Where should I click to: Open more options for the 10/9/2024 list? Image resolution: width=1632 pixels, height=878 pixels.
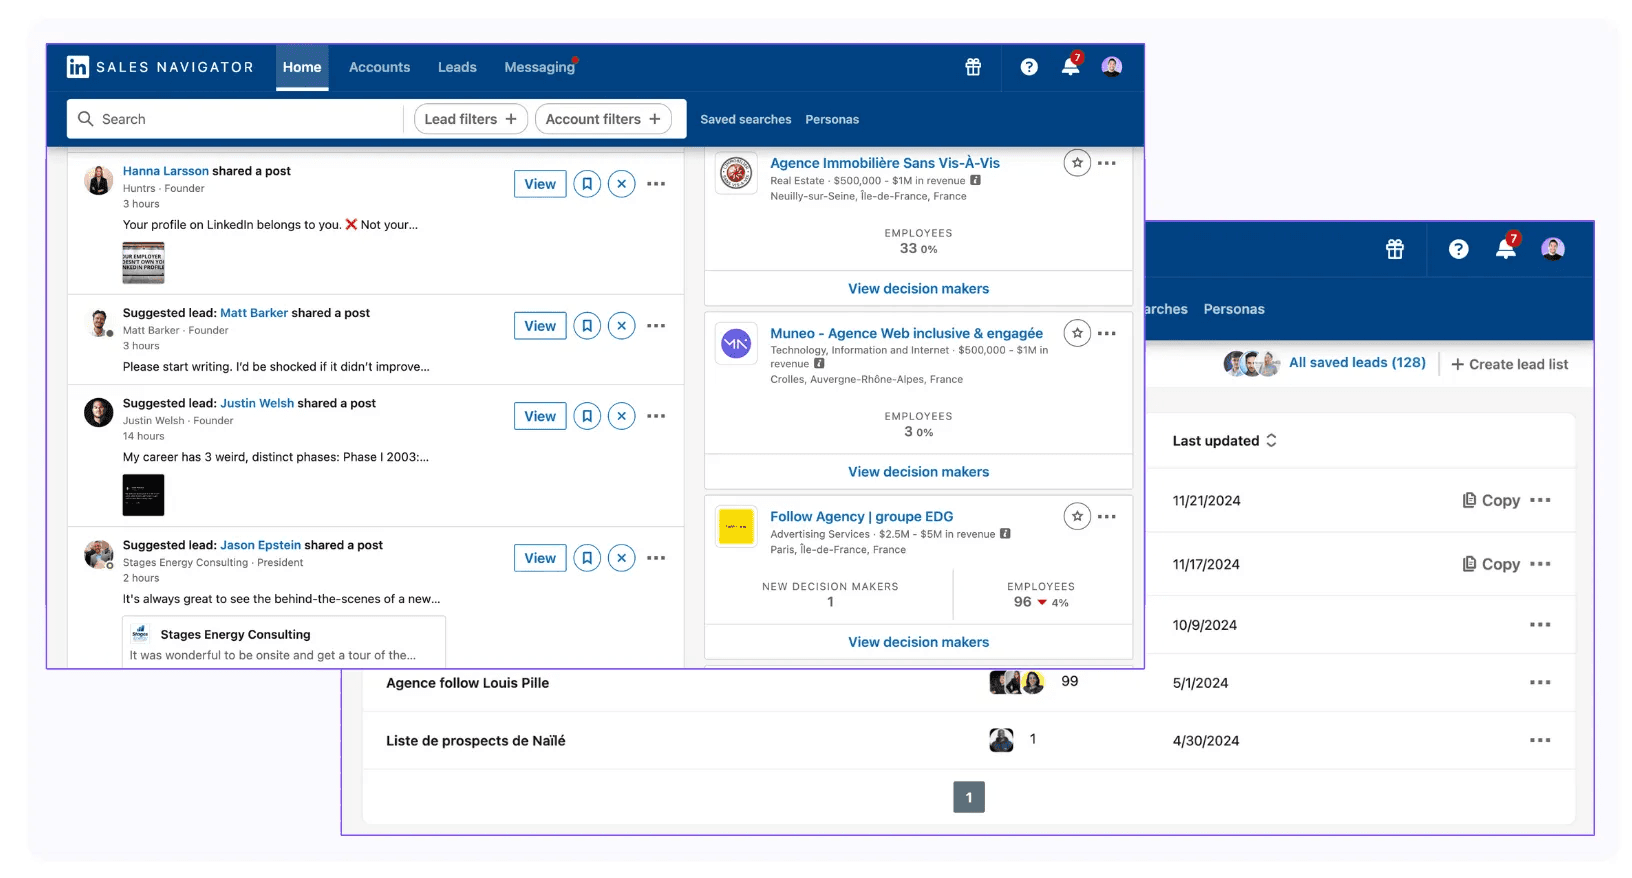[1540, 625]
